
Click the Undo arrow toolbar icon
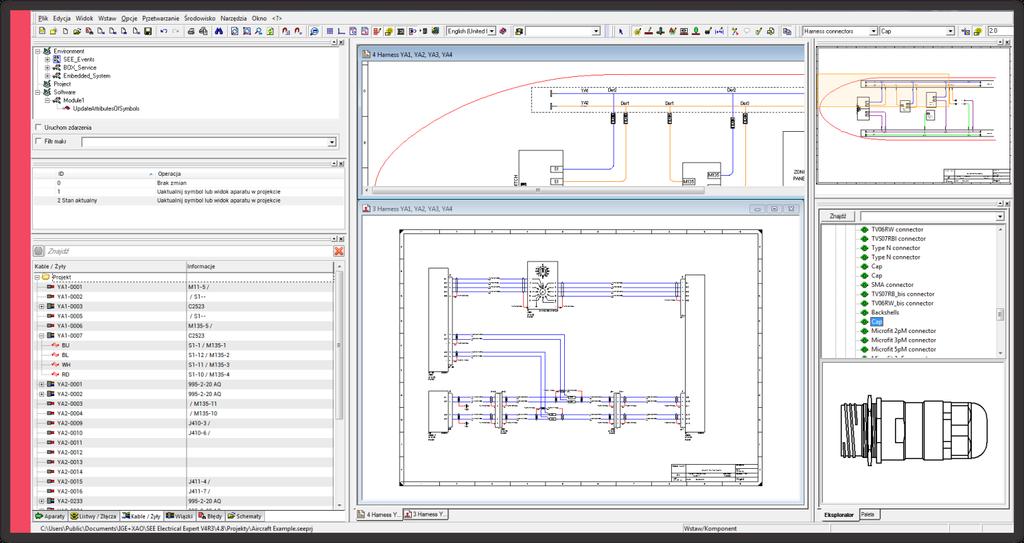point(164,31)
